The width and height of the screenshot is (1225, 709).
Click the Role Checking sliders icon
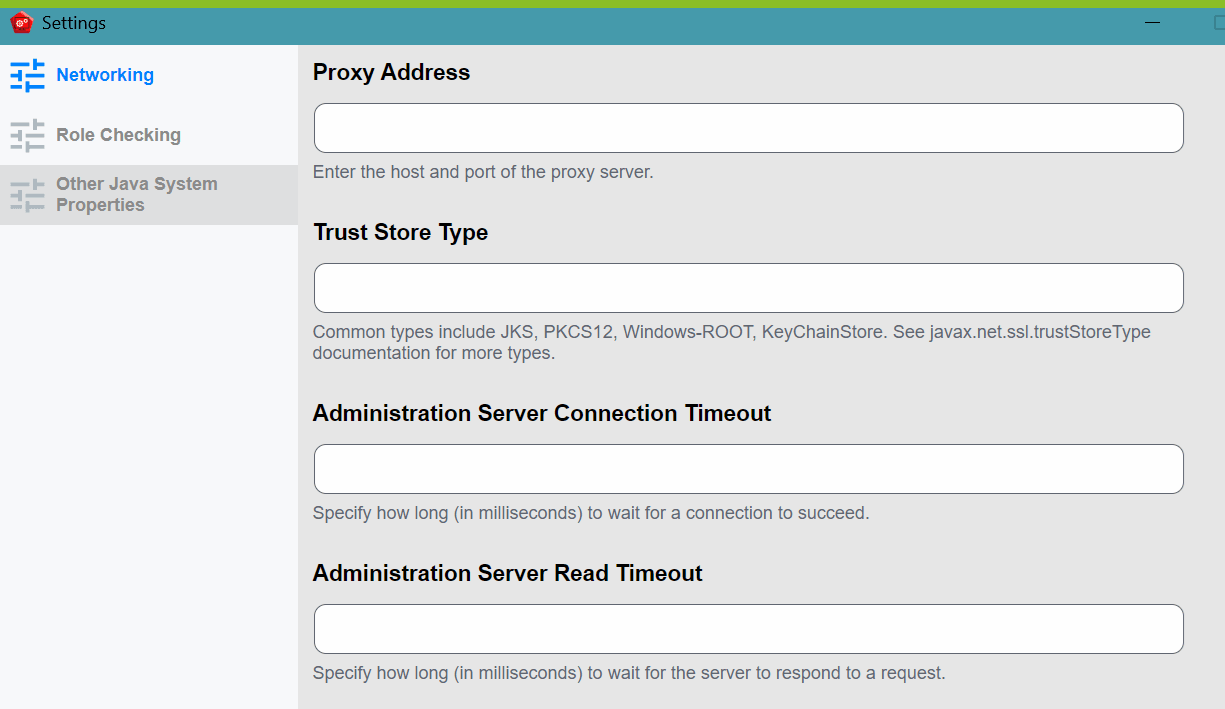(x=27, y=135)
